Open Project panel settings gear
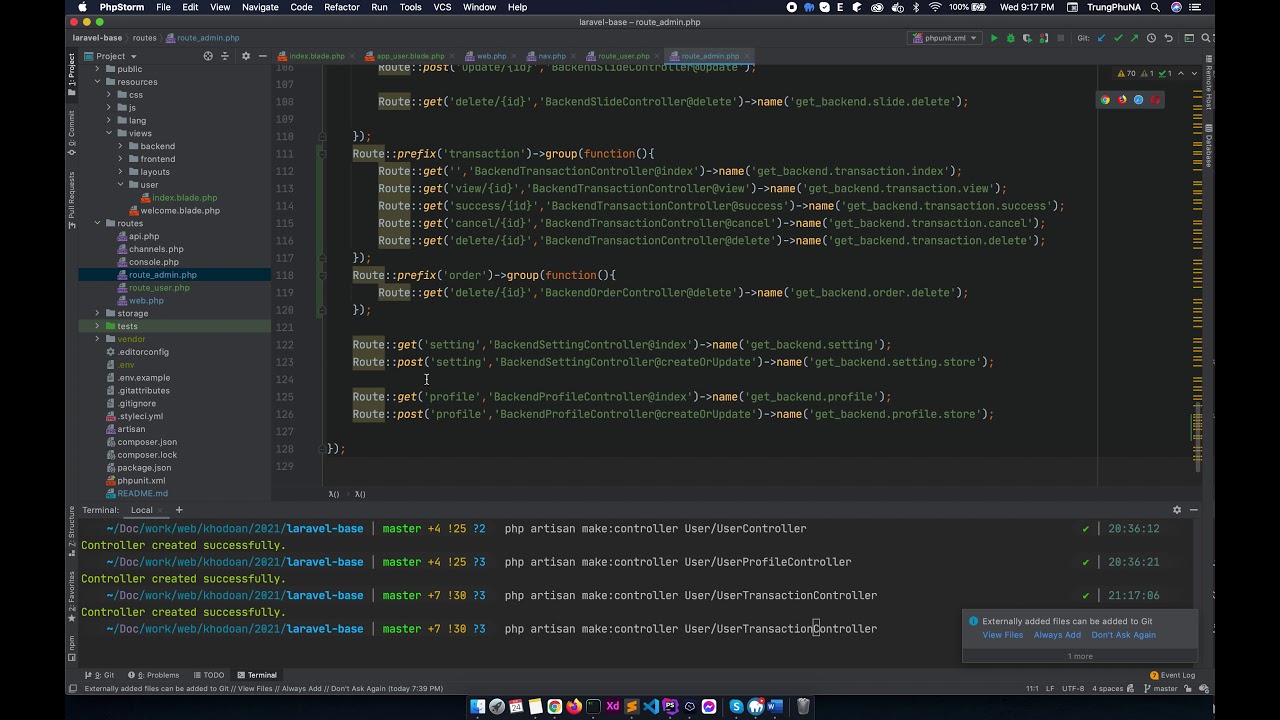The width and height of the screenshot is (1280, 720). [x=246, y=56]
